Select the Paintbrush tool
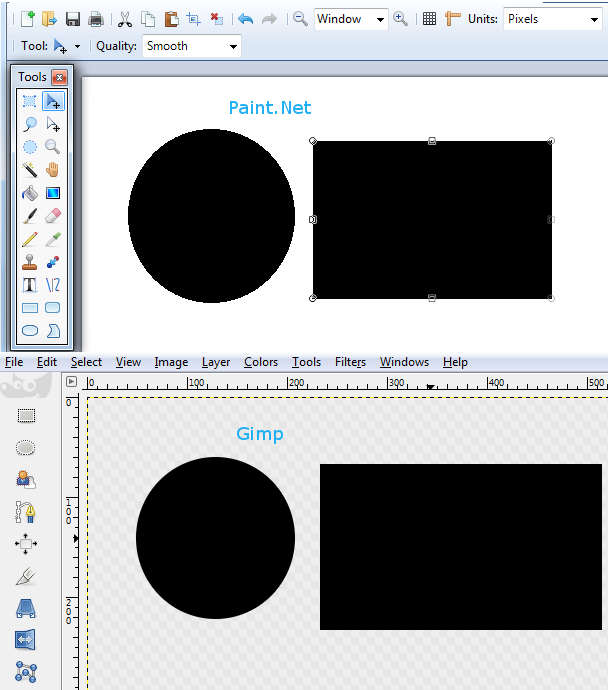This screenshot has width=608, height=690. pyautogui.click(x=30, y=216)
